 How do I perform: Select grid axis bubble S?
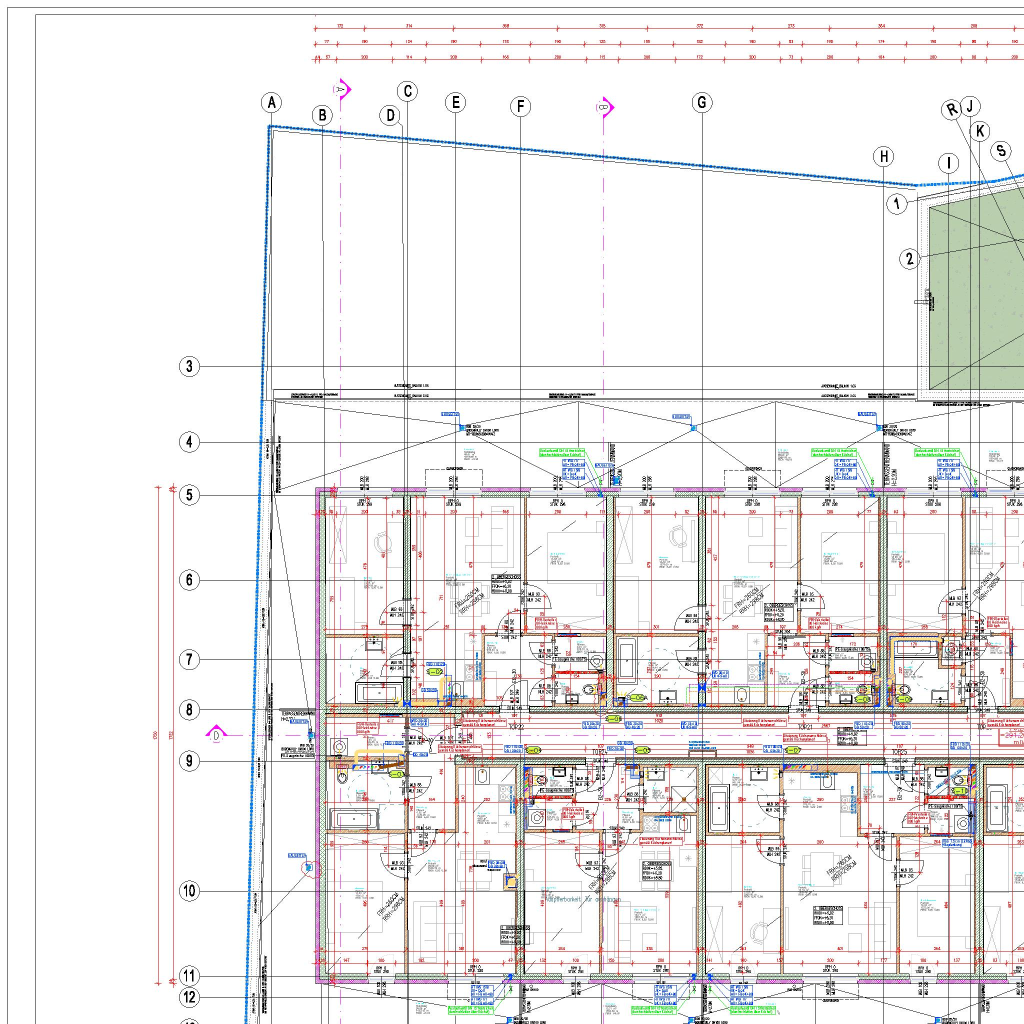click(x=1001, y=151)
